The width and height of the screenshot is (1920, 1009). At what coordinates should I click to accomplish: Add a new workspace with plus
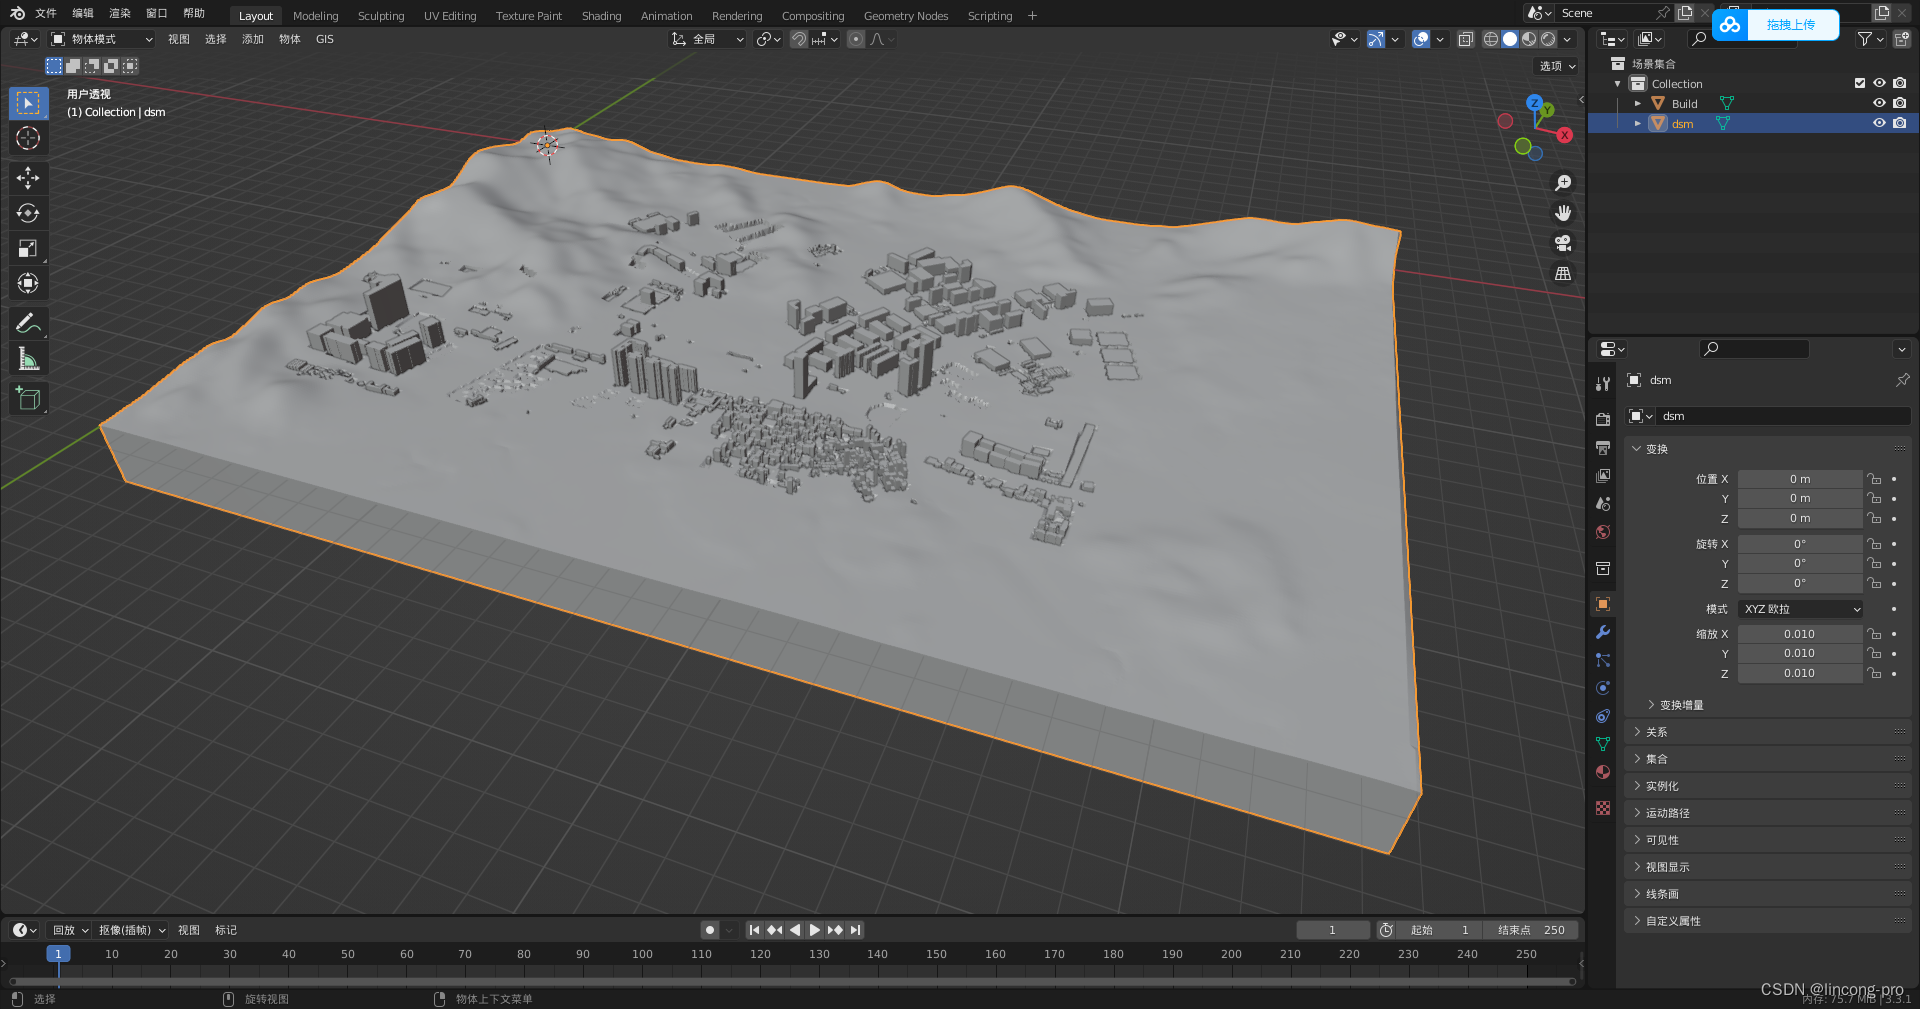point(1033,15)
